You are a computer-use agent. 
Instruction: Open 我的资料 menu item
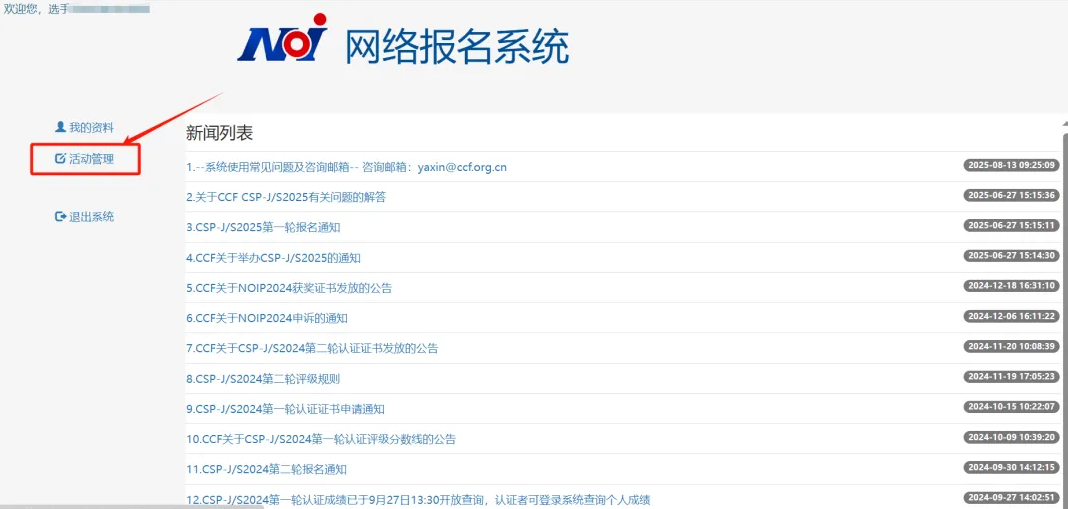click(x=91, y=128)
